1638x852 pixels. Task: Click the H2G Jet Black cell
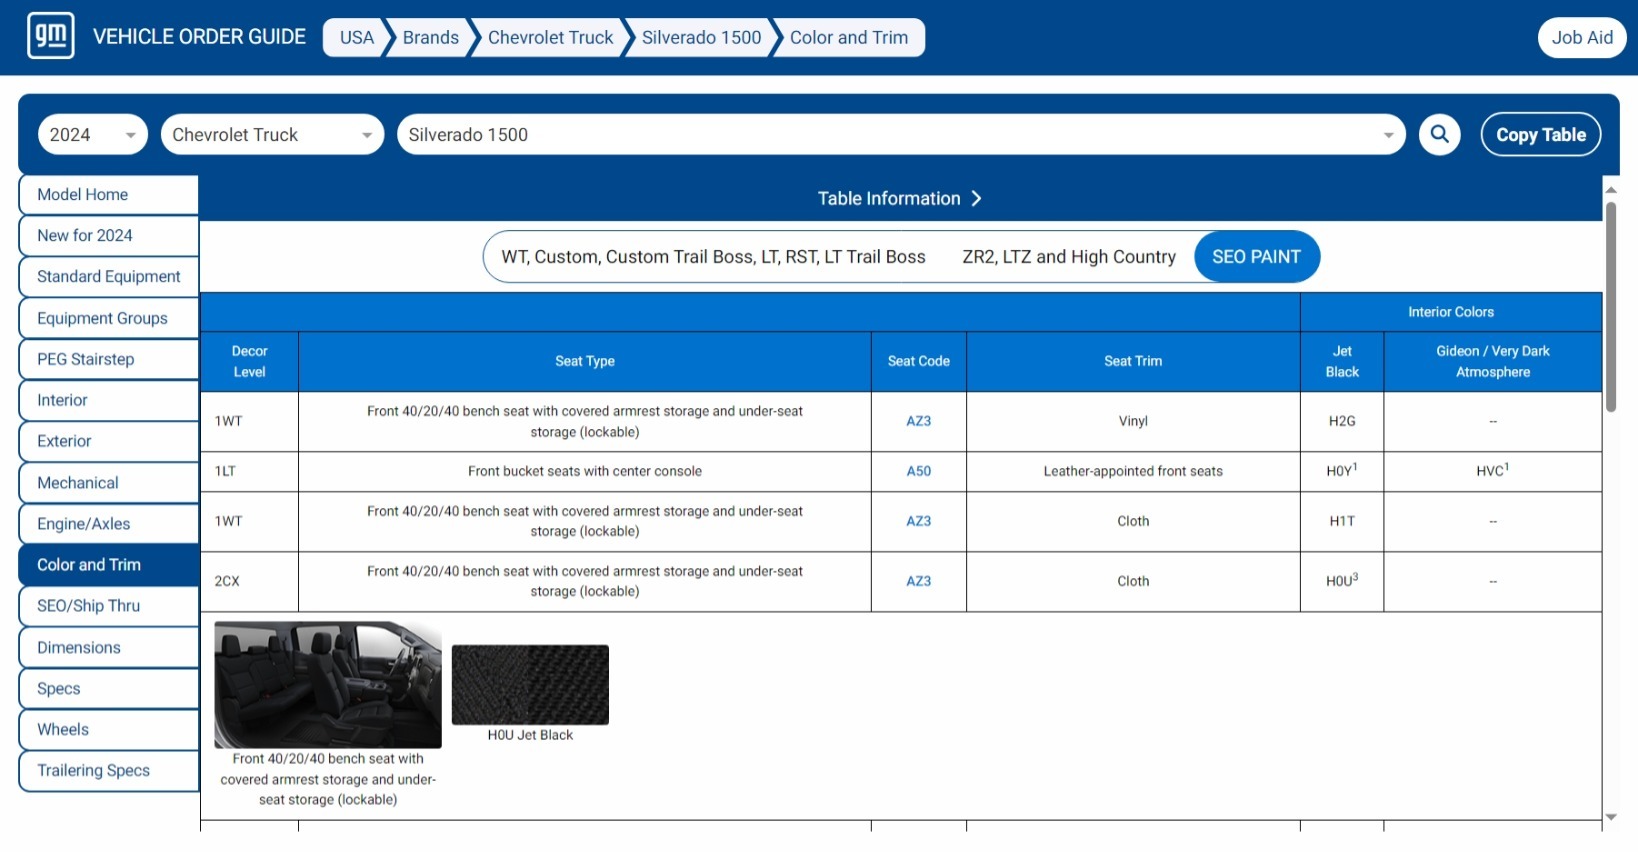point(1342,421)
